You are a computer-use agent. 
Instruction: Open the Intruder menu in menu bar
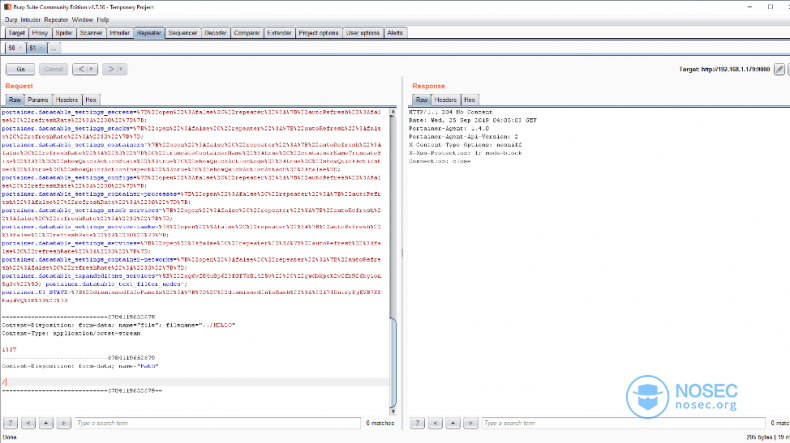point(30,20)
